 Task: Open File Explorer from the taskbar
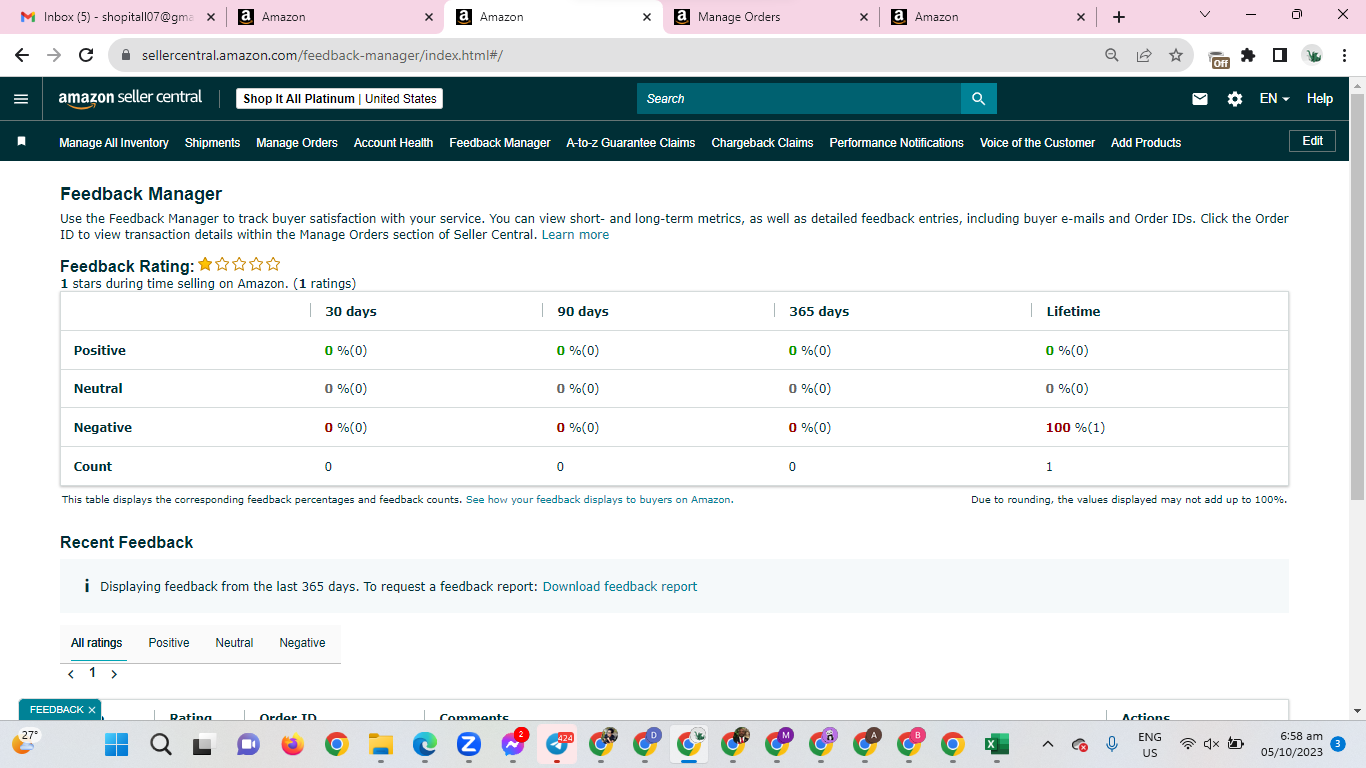(380, 744)
